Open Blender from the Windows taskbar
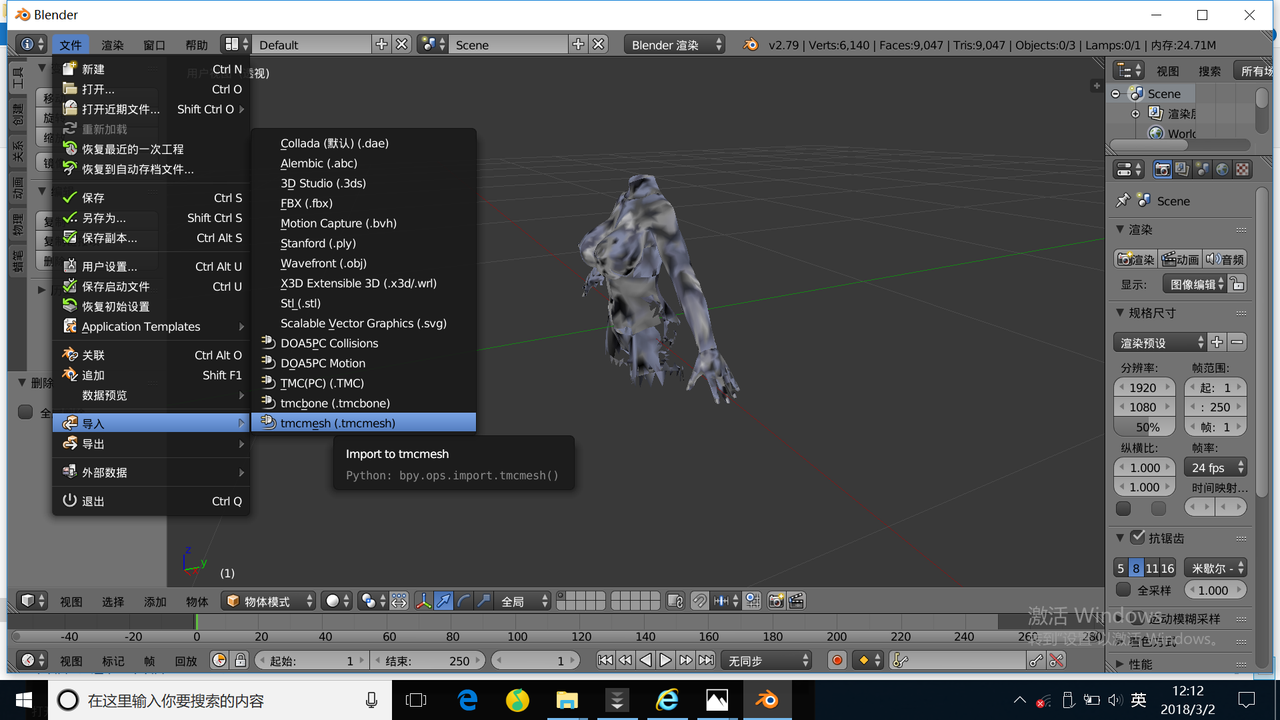1280x720 pixels. tap(767, 700)
